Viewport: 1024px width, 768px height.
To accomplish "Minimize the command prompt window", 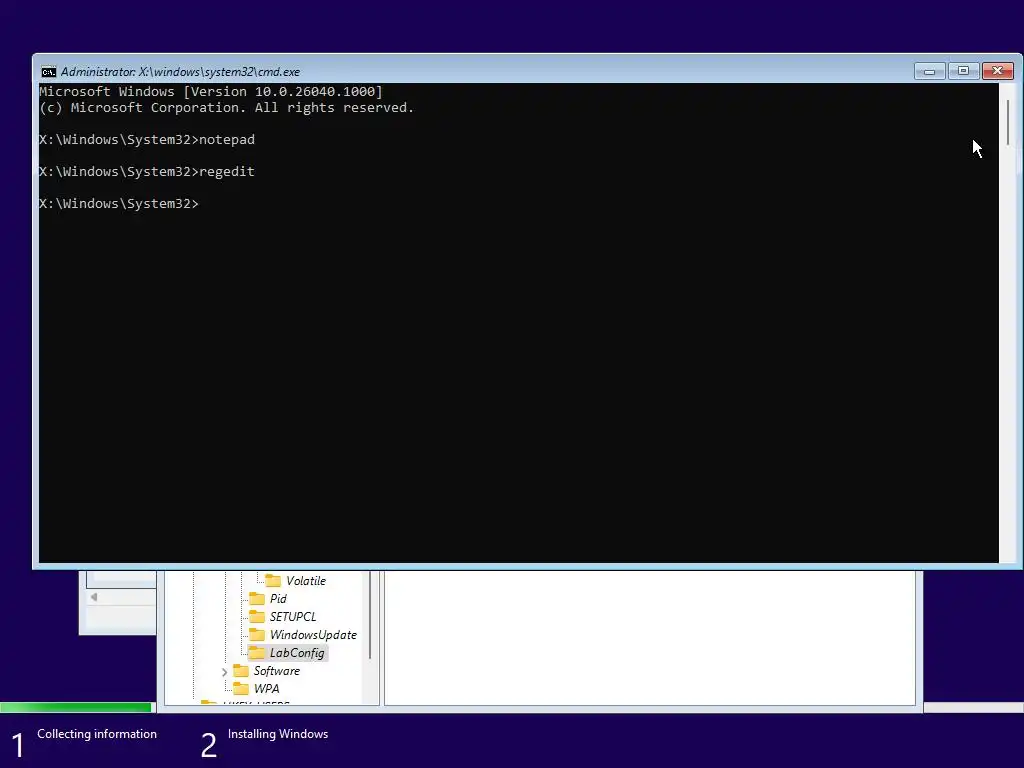I will (930, 71).
